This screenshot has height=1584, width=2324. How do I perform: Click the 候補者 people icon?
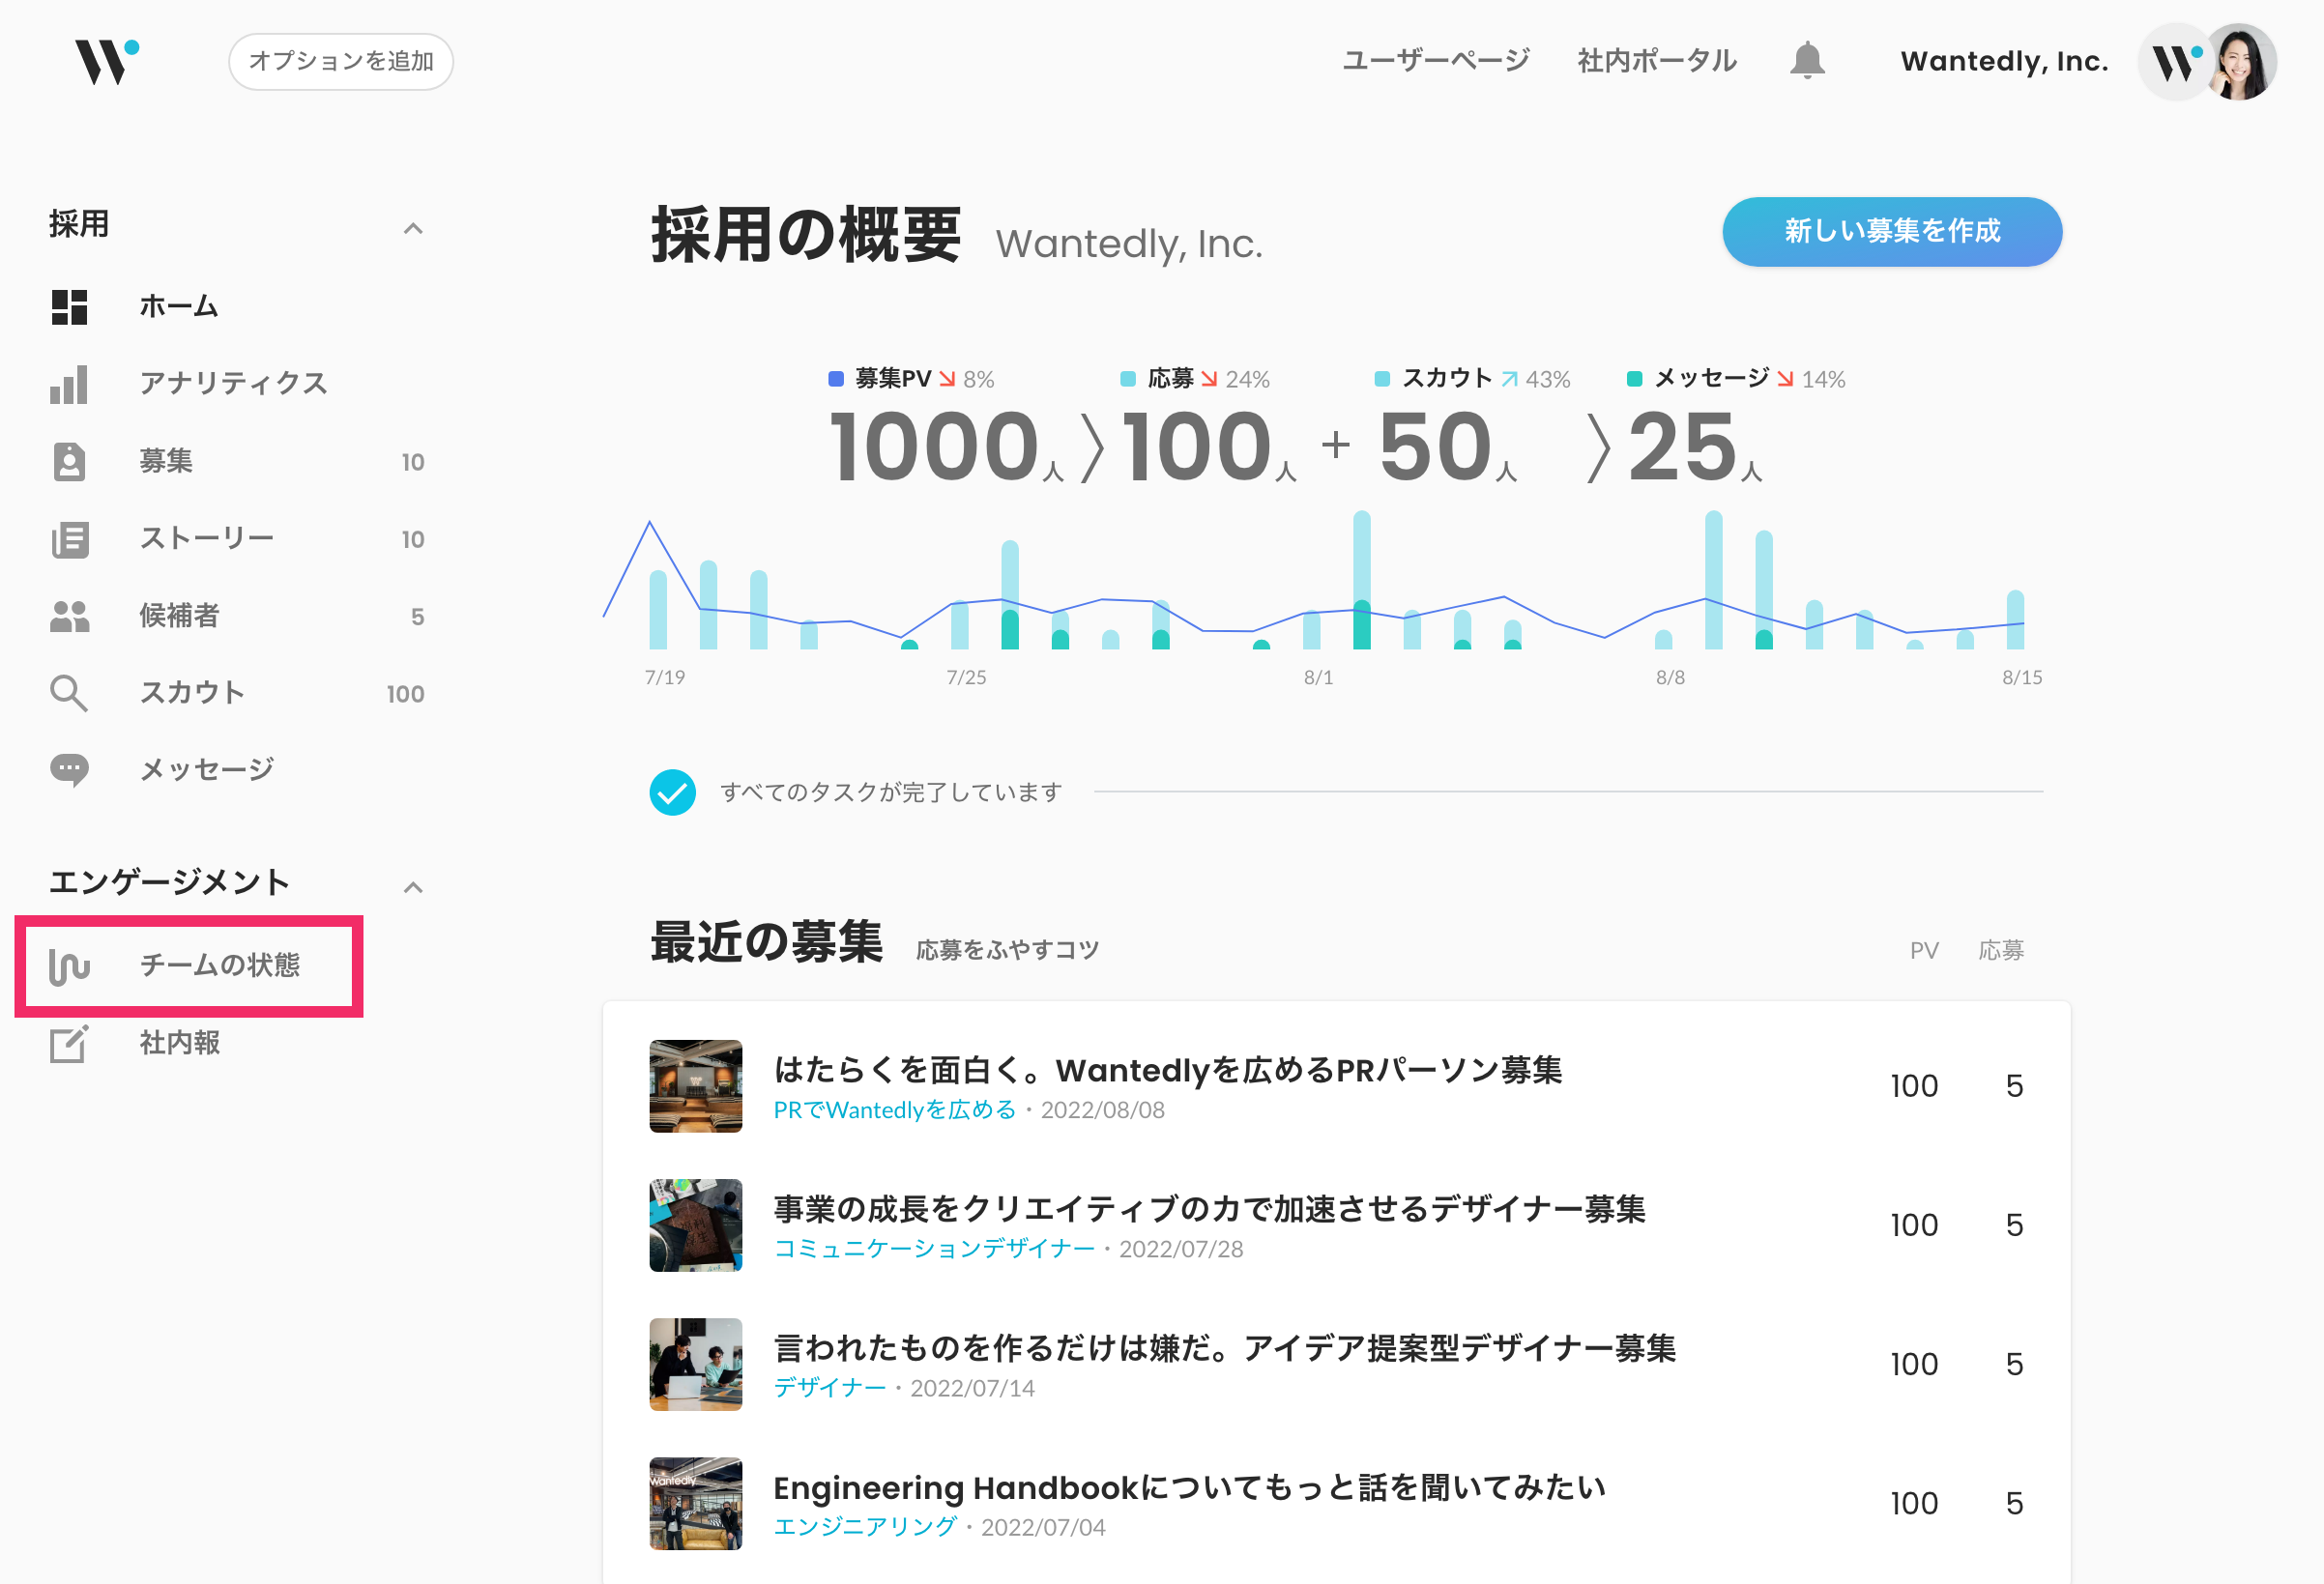pyautogui.click(x=69, y=616)
